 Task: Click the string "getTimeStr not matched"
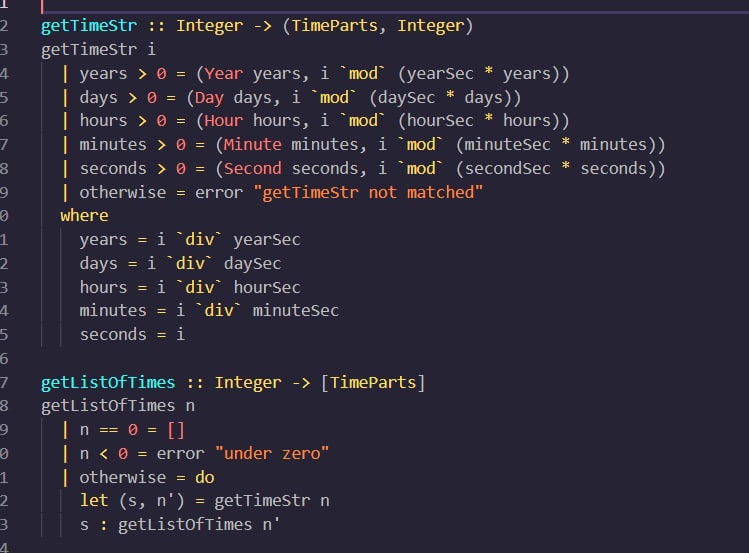coord(368,192)
